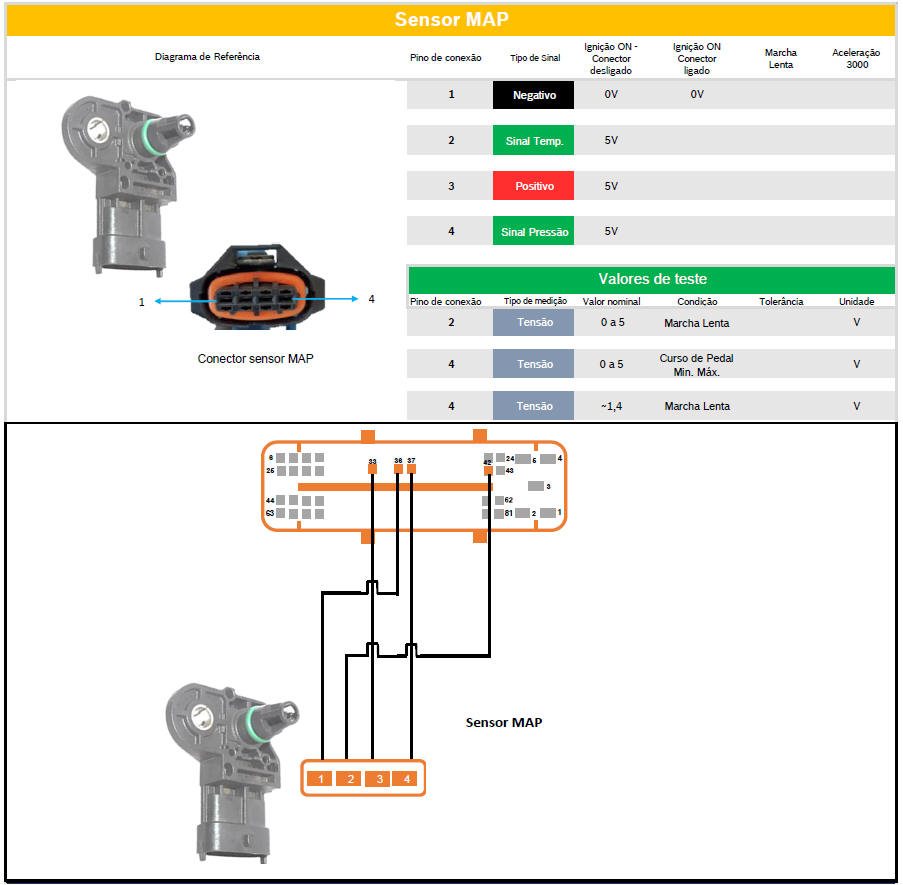Click the red Positivo signal label
The image size is (903, 885).
[533, 186]
